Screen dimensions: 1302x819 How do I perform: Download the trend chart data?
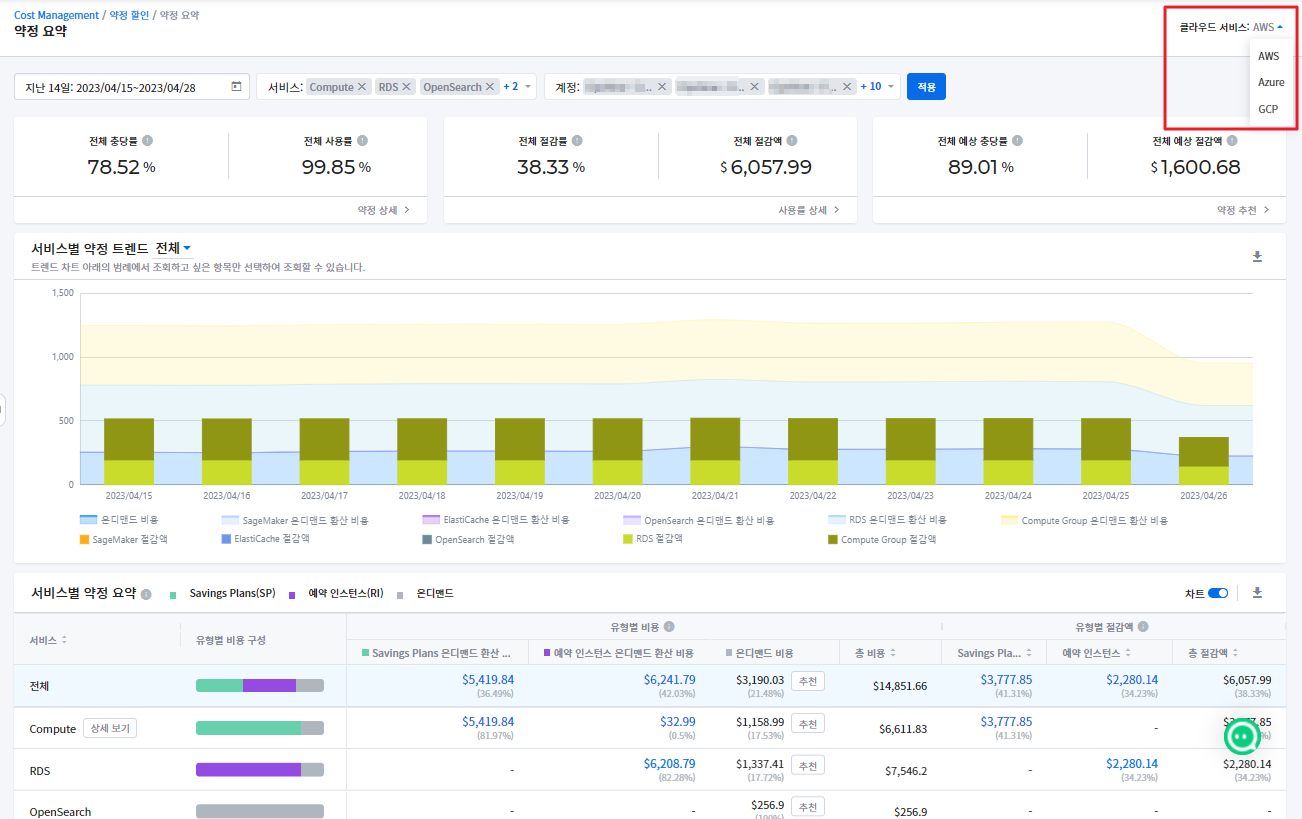[1257, 257]
